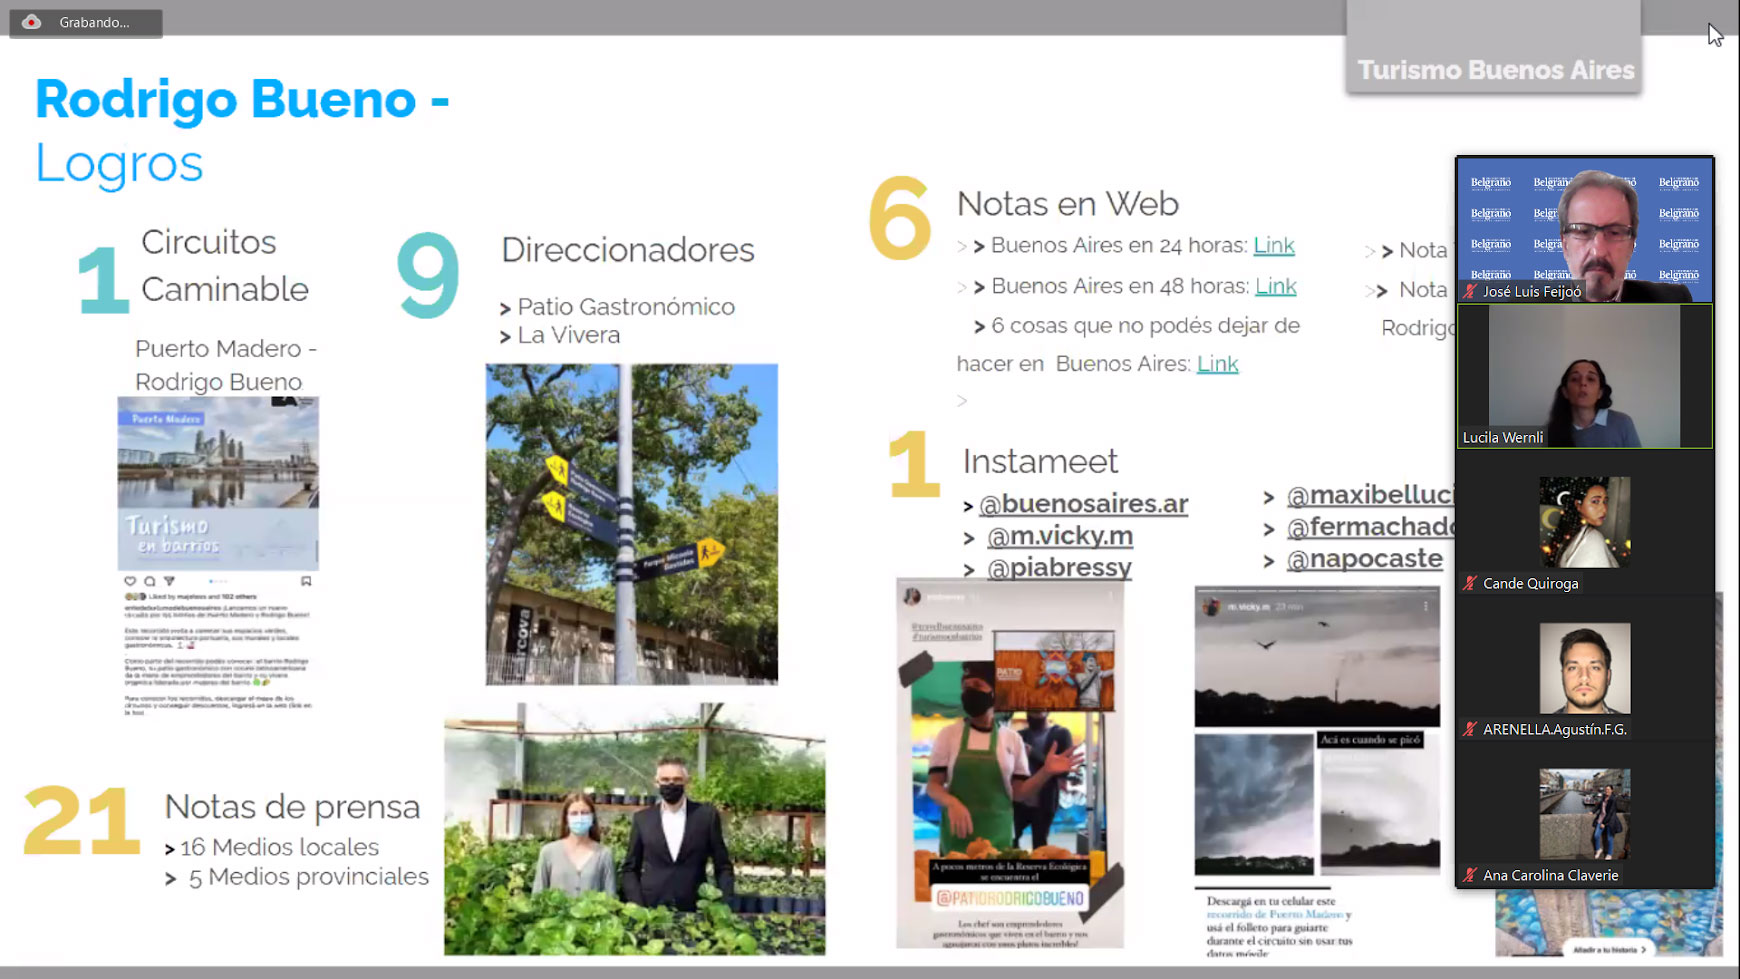
Task: Open the @napocaste profile link
Action: coord(1364,559)
